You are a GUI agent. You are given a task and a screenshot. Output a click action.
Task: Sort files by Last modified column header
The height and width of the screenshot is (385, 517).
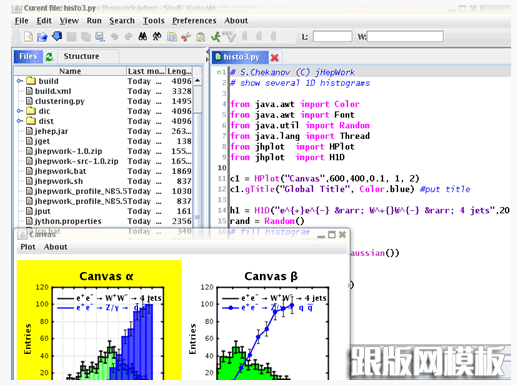tap(146, 71)
